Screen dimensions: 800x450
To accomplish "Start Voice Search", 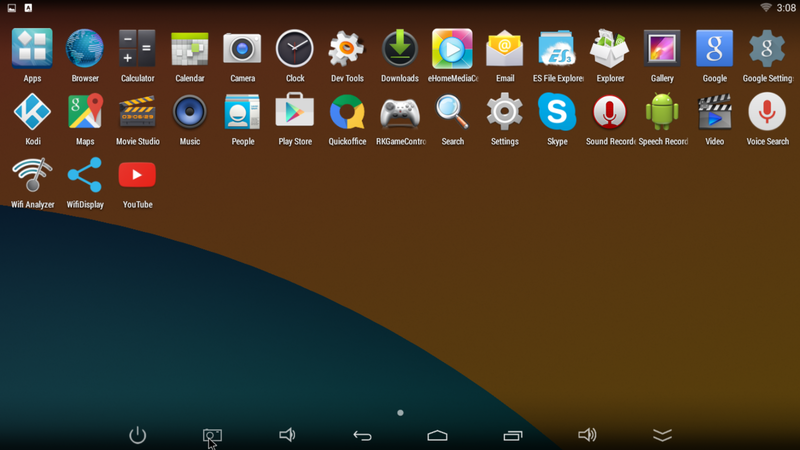I will pos(767,112).
